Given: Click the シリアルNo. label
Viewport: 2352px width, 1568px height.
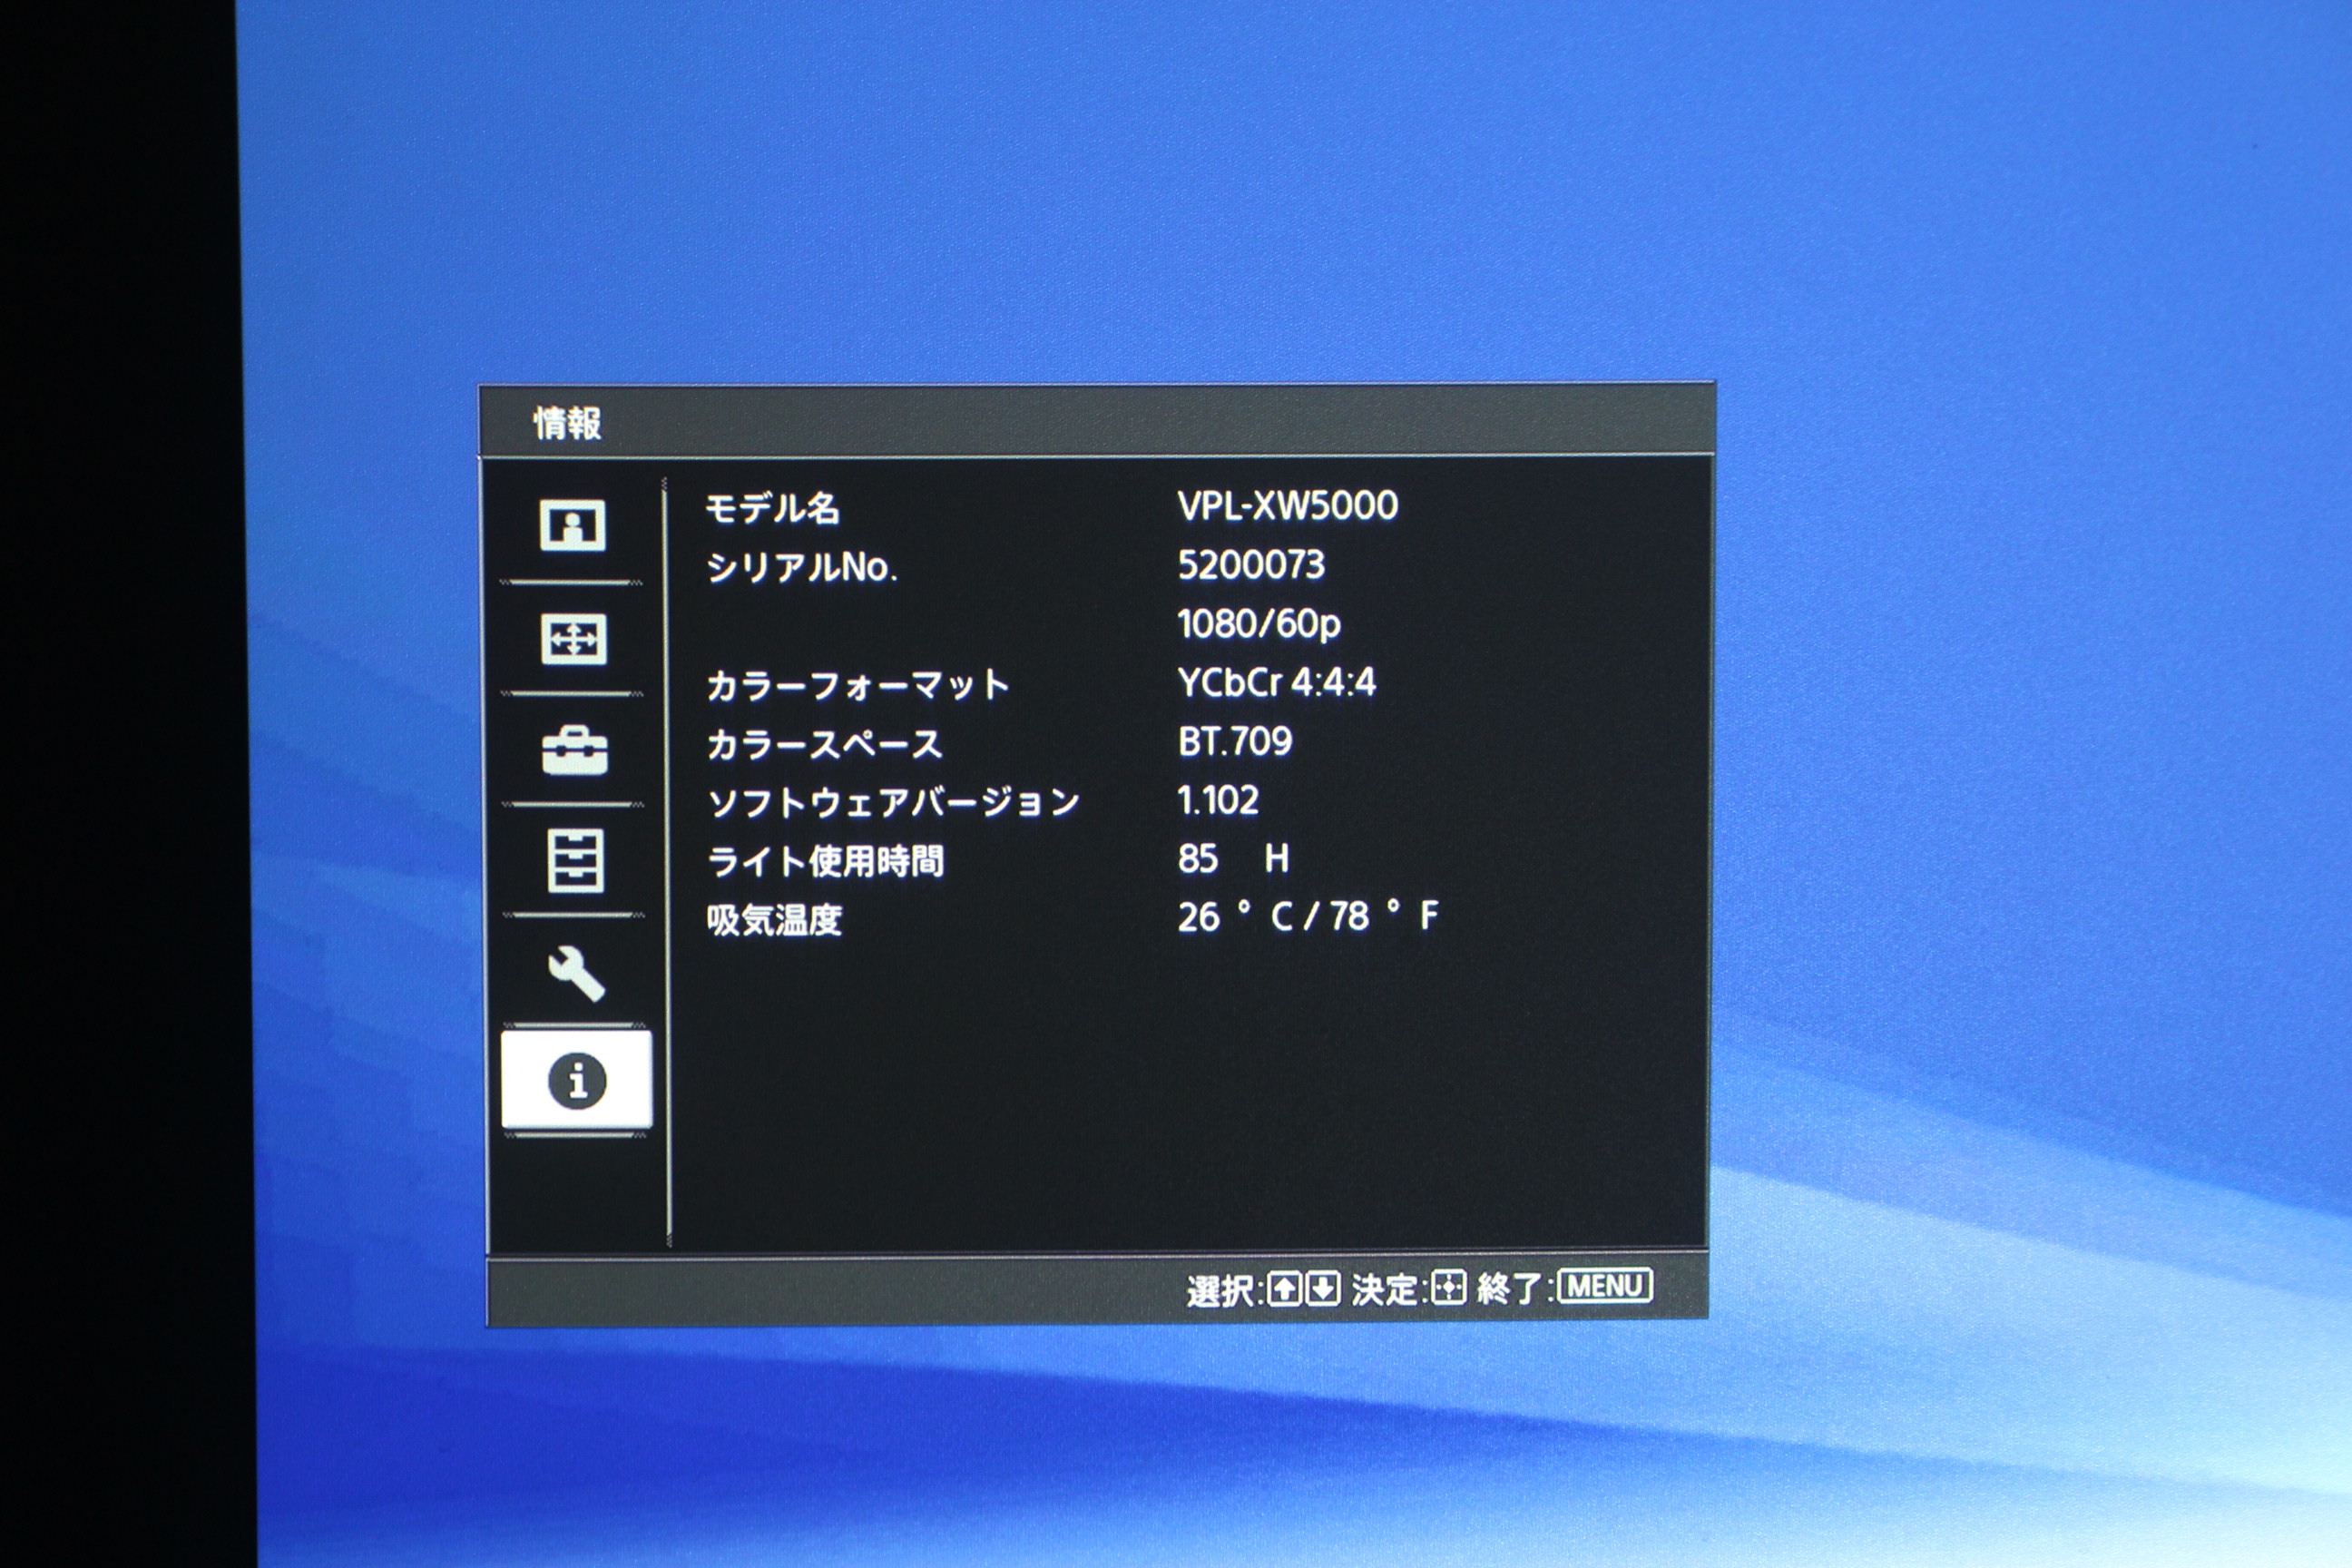Looking at the screenshot, I should tap(802, 568).
